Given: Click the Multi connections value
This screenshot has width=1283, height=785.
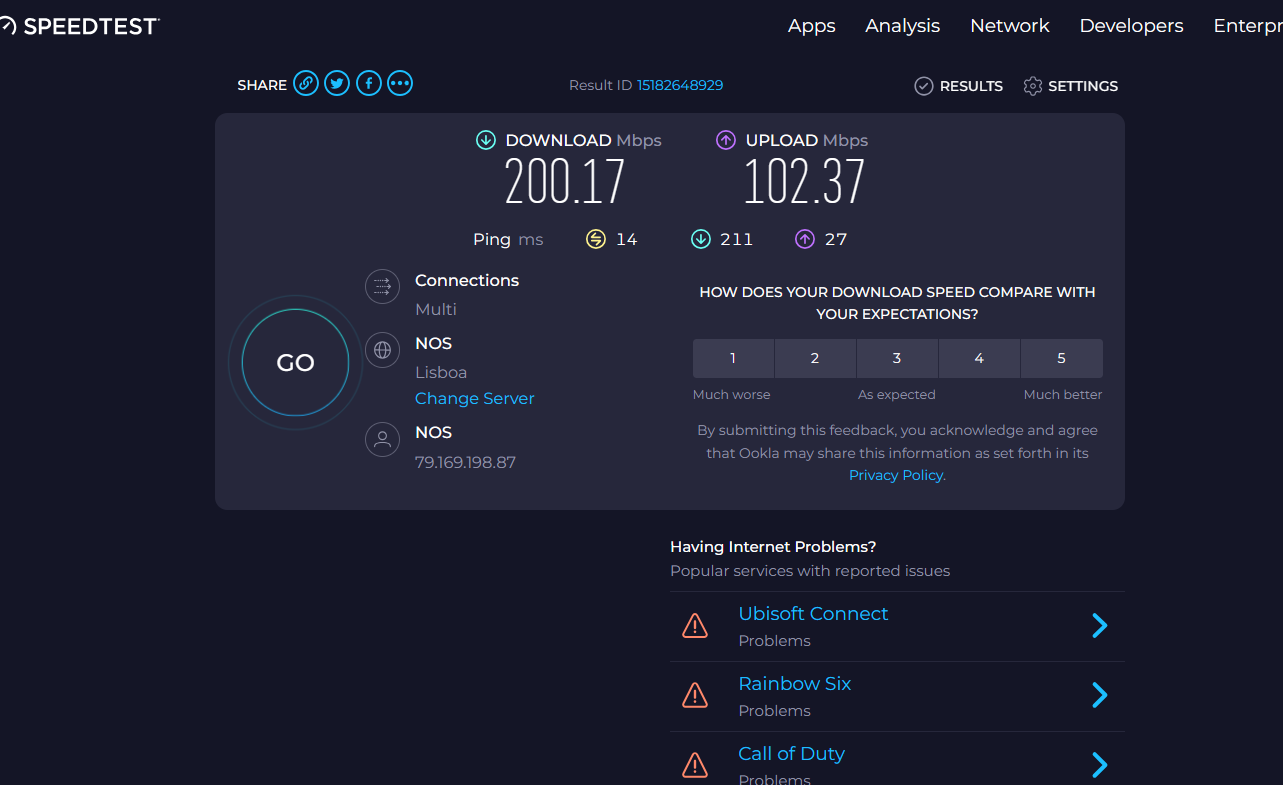Looking at the screenshot, I should (x=436, y=310).
